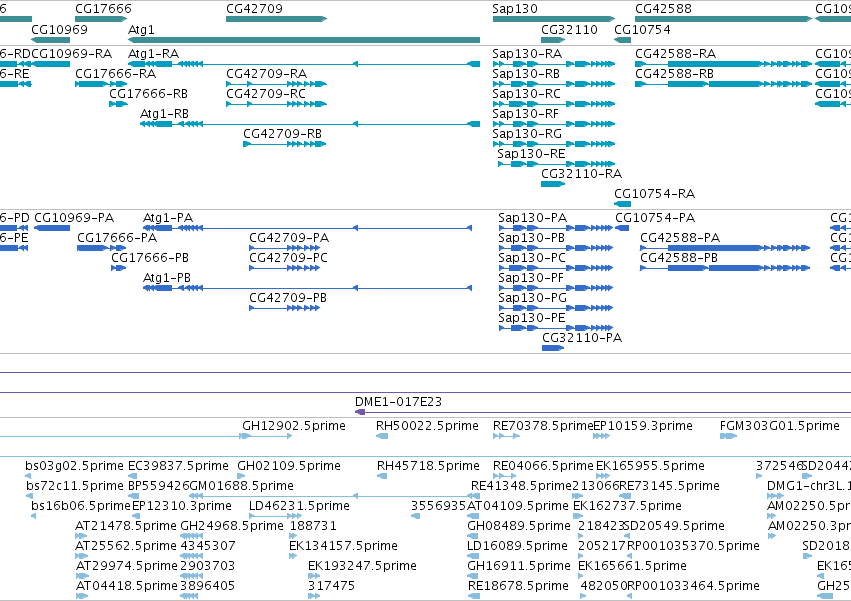The image size is (851, 601).
Task: Select the CG17666 gene label
Action: click(103, 9)
